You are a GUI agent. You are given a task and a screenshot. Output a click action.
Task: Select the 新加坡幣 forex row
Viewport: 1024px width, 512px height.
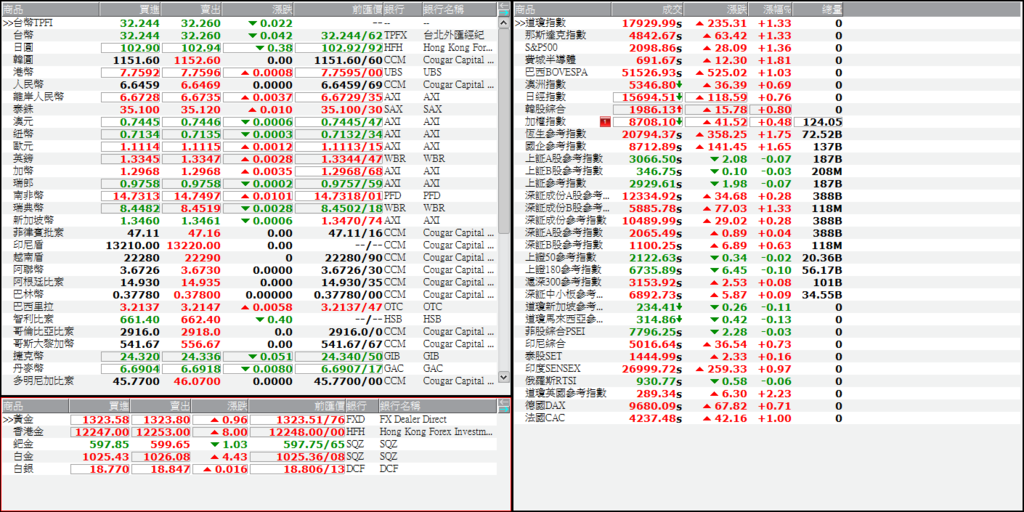(x=249, y=221)
